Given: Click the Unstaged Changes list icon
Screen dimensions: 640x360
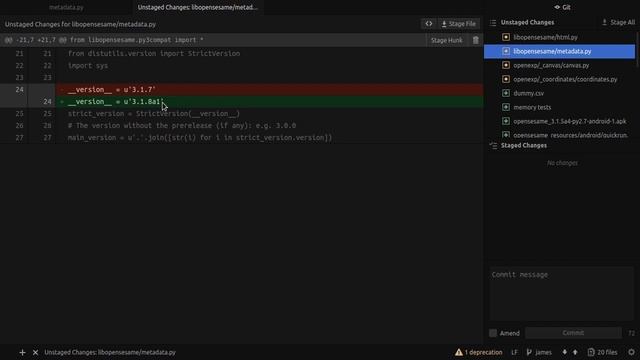Looking at the screenshot, I should [493, 22].
